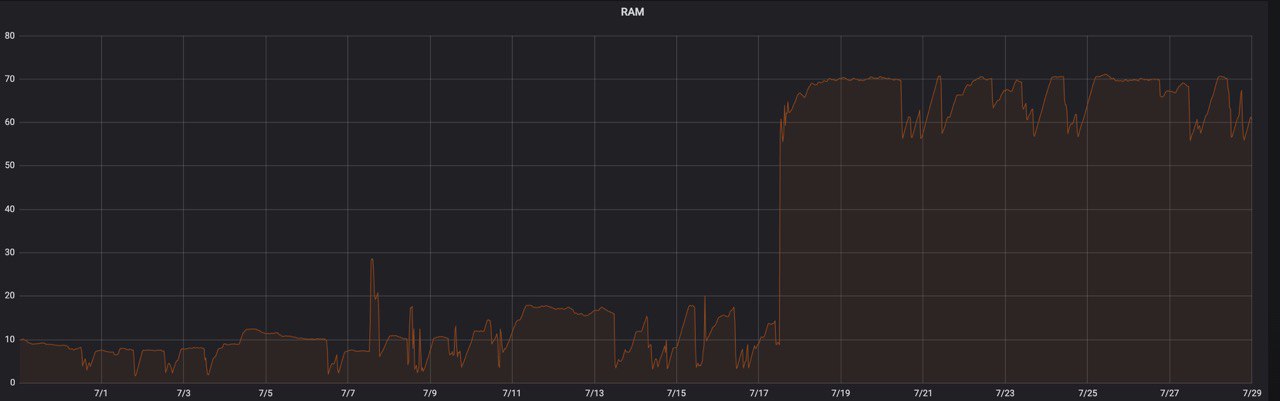The image size is (1280, 401).
Task: Click the 70 value on y-axis
Action: 10,79
